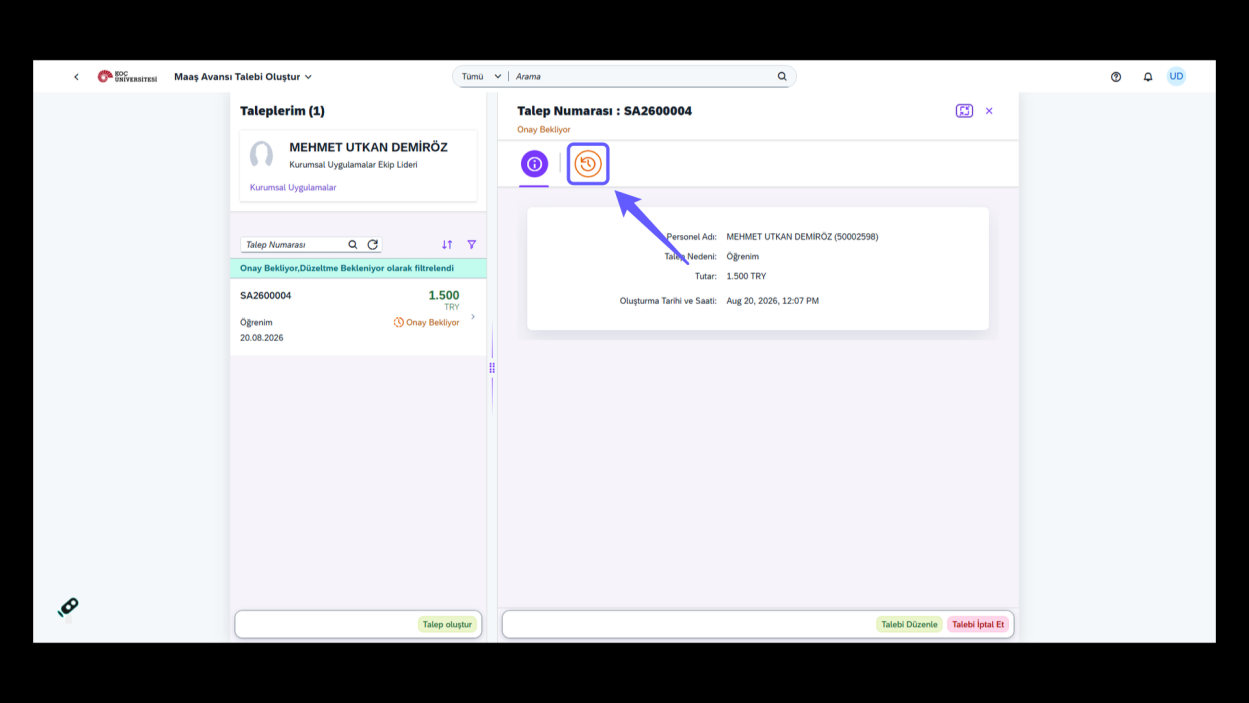Open the history clock tab icon
Viewport: 1249px width, 703px height.
tap(588, 164)
